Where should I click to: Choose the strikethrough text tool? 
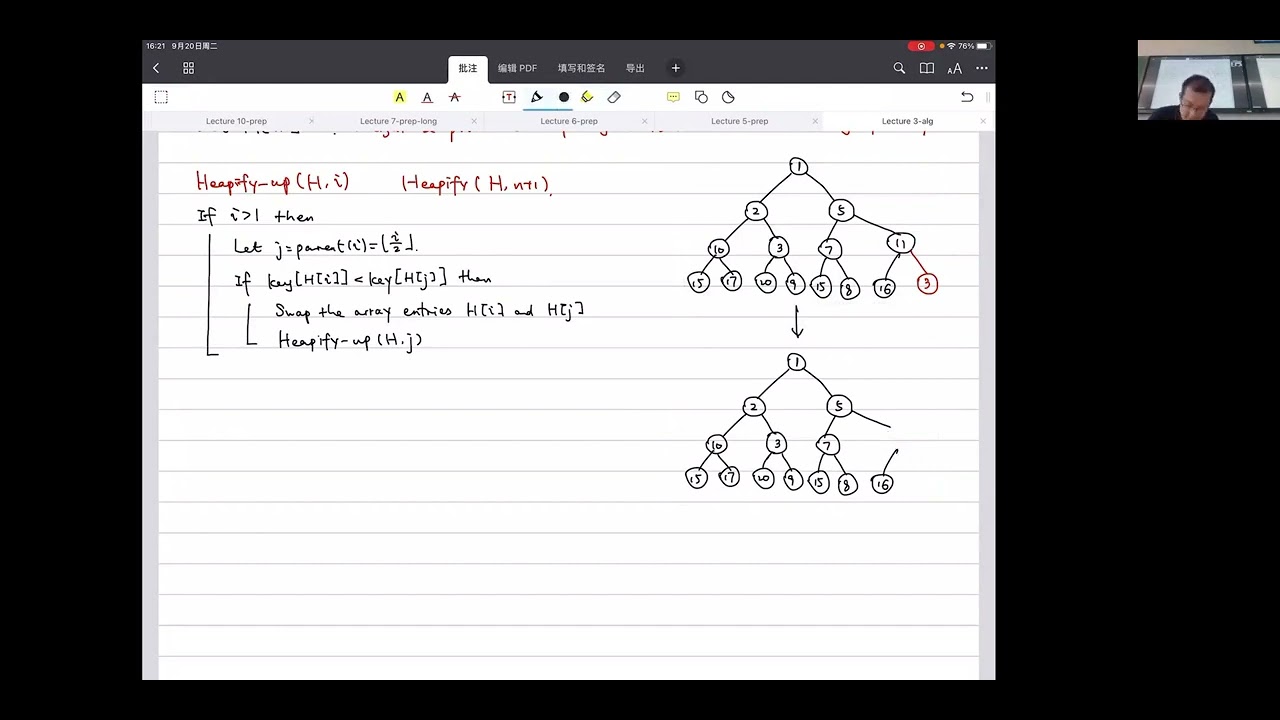coord(454,97)
